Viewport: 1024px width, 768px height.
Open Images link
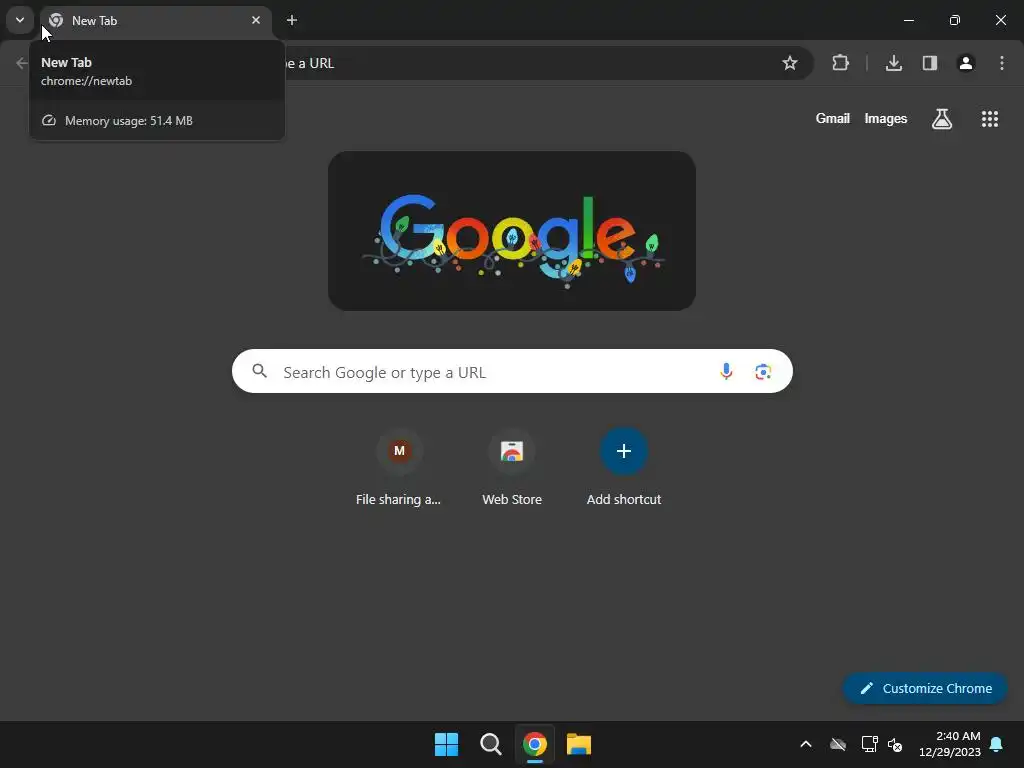coord(886,118)
